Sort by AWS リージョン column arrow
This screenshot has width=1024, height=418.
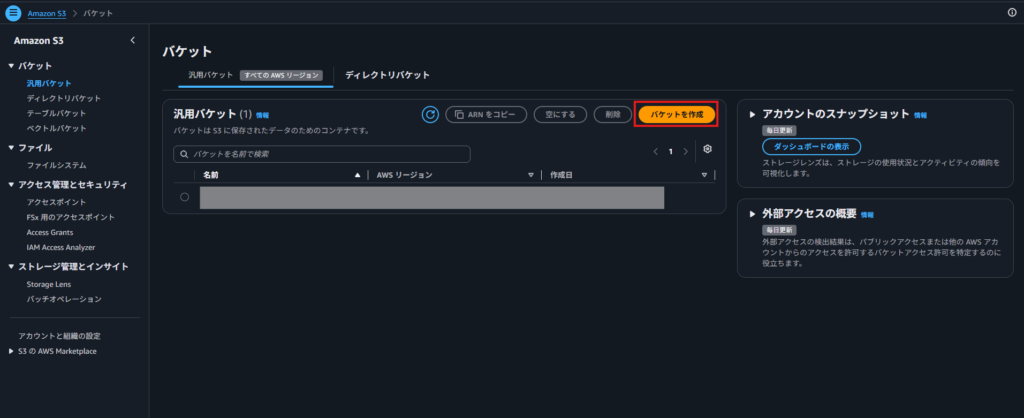[x=531, y=175]
